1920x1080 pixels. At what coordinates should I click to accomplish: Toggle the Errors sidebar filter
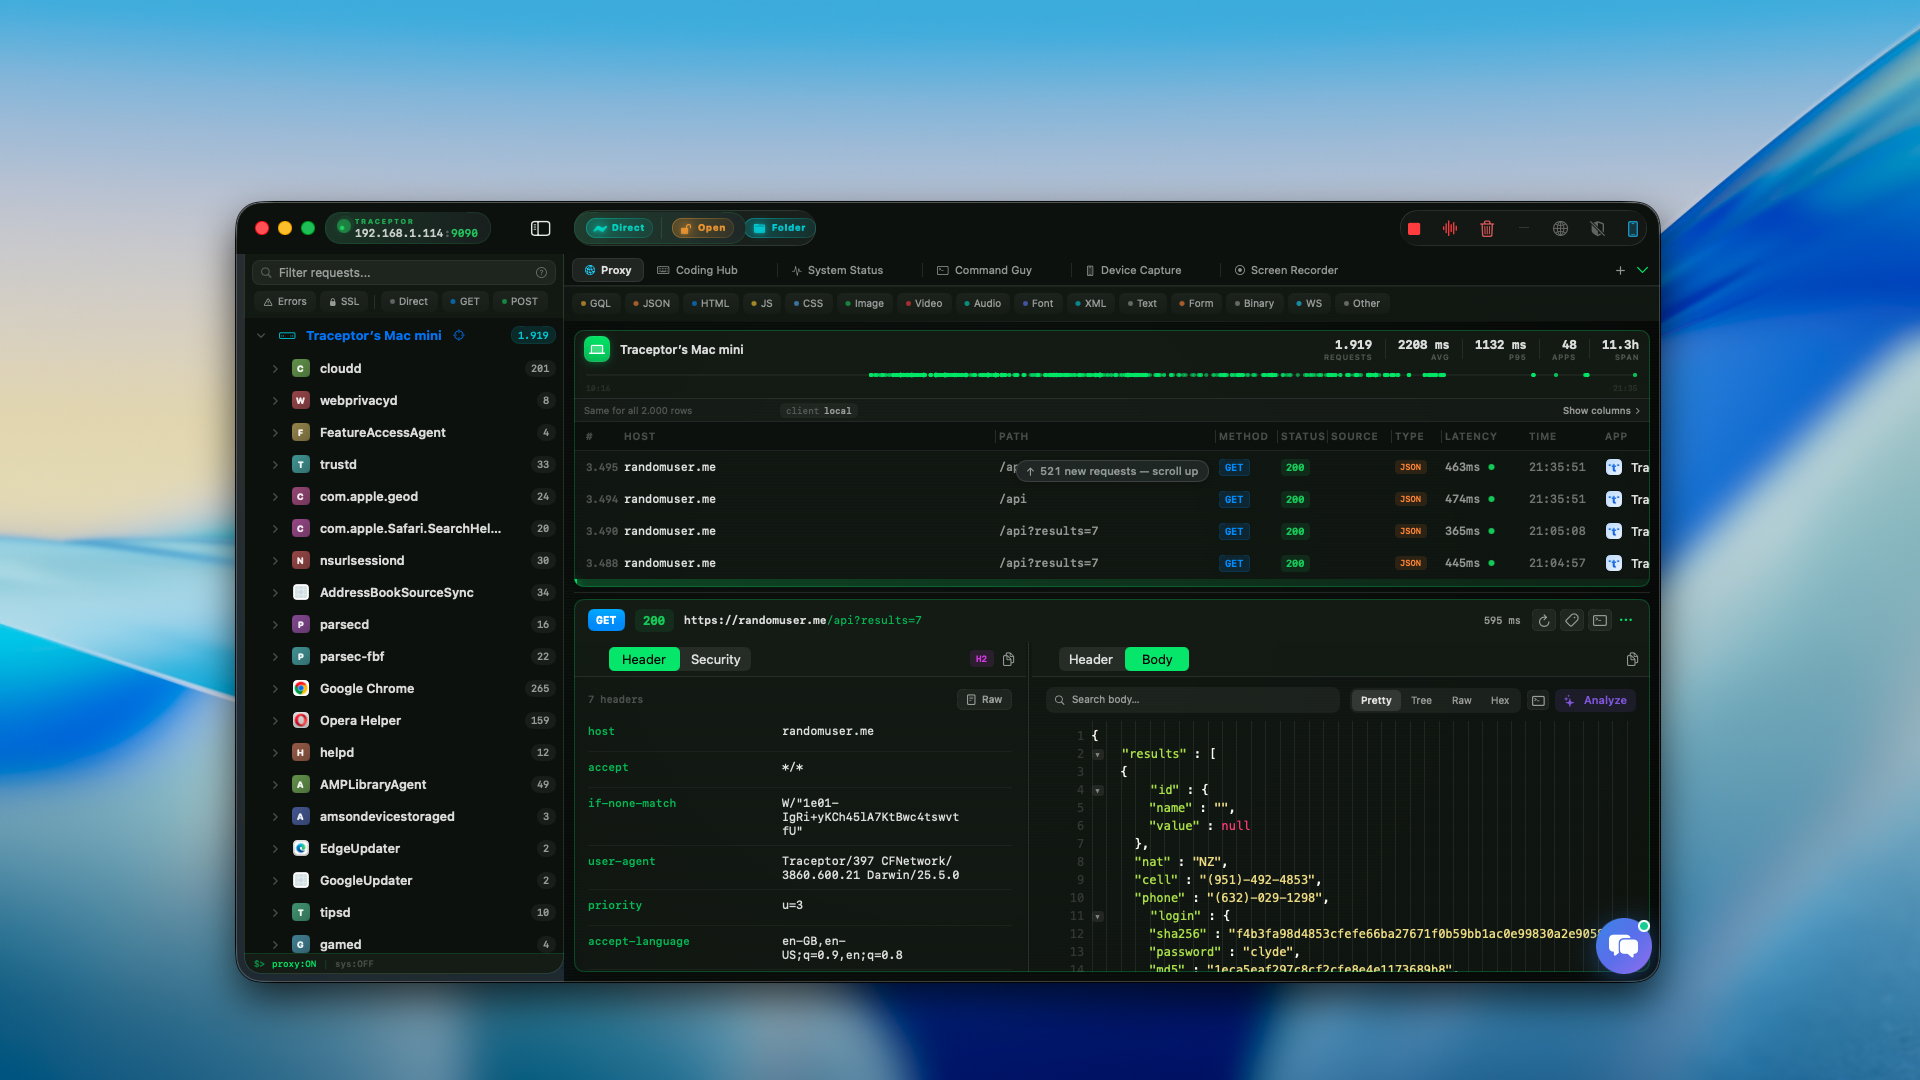[285, 301]
